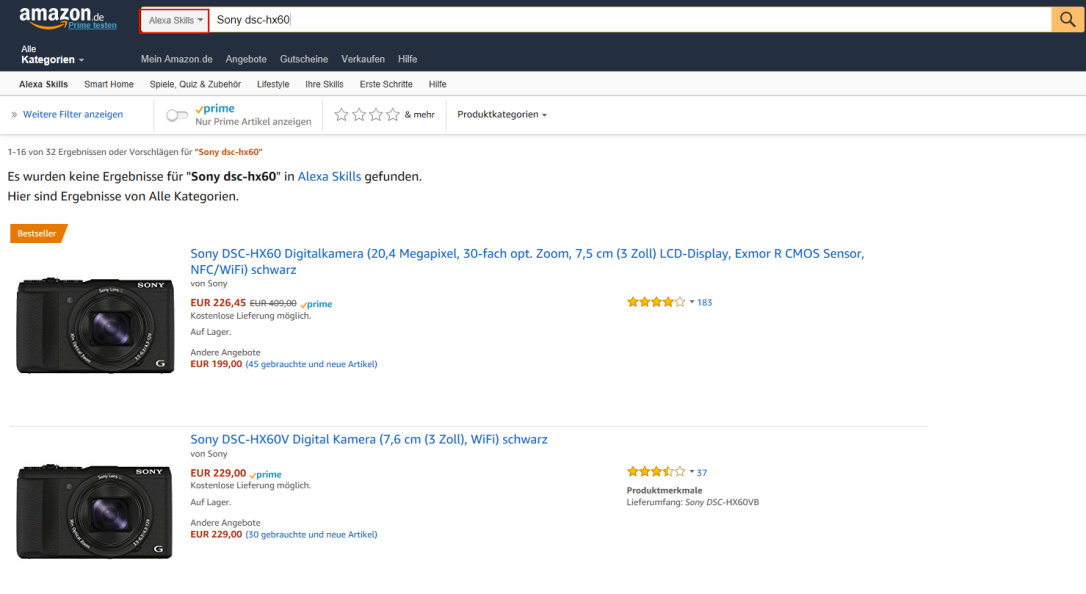The width and height of the screenshot is (1086, 594).
Task: Click the Lieferumfang: Sony DSC-HX60VB text
Action: tap(693, 503)
